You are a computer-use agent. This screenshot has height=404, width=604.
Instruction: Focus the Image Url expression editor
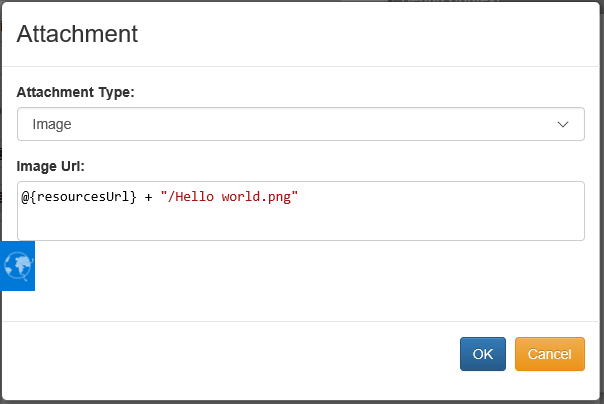point(300,211)
